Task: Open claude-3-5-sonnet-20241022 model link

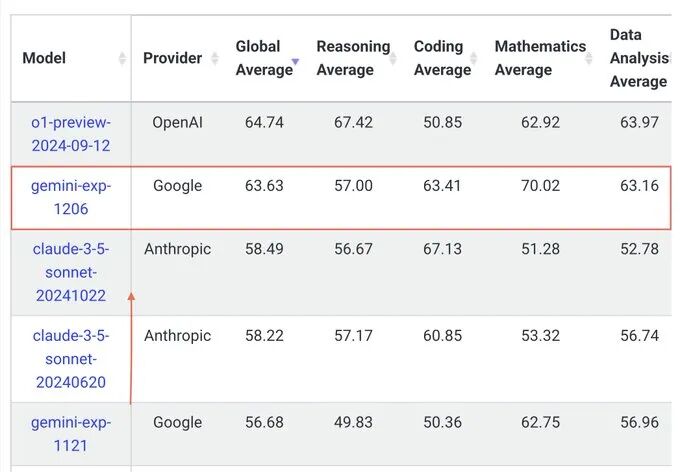Action: pyautogui.click(x=71, y=272)
